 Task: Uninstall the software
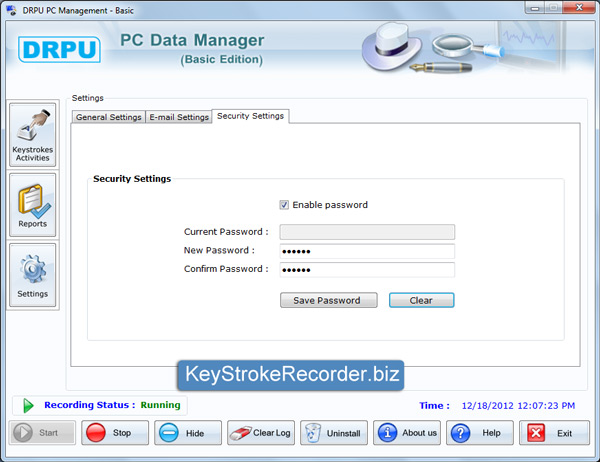334,433
